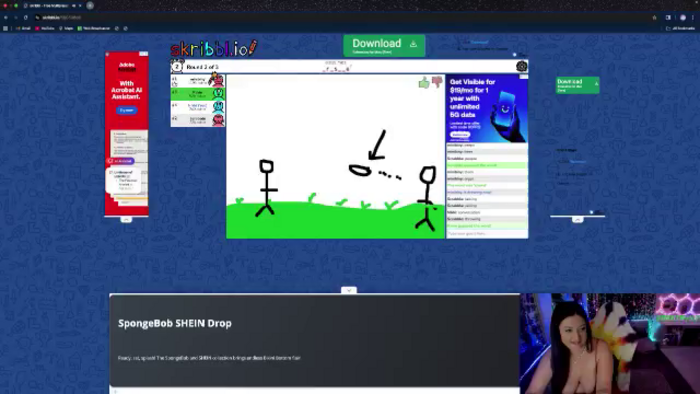Open the browser profile avatar
700x394 pixels.
[683, 17]
